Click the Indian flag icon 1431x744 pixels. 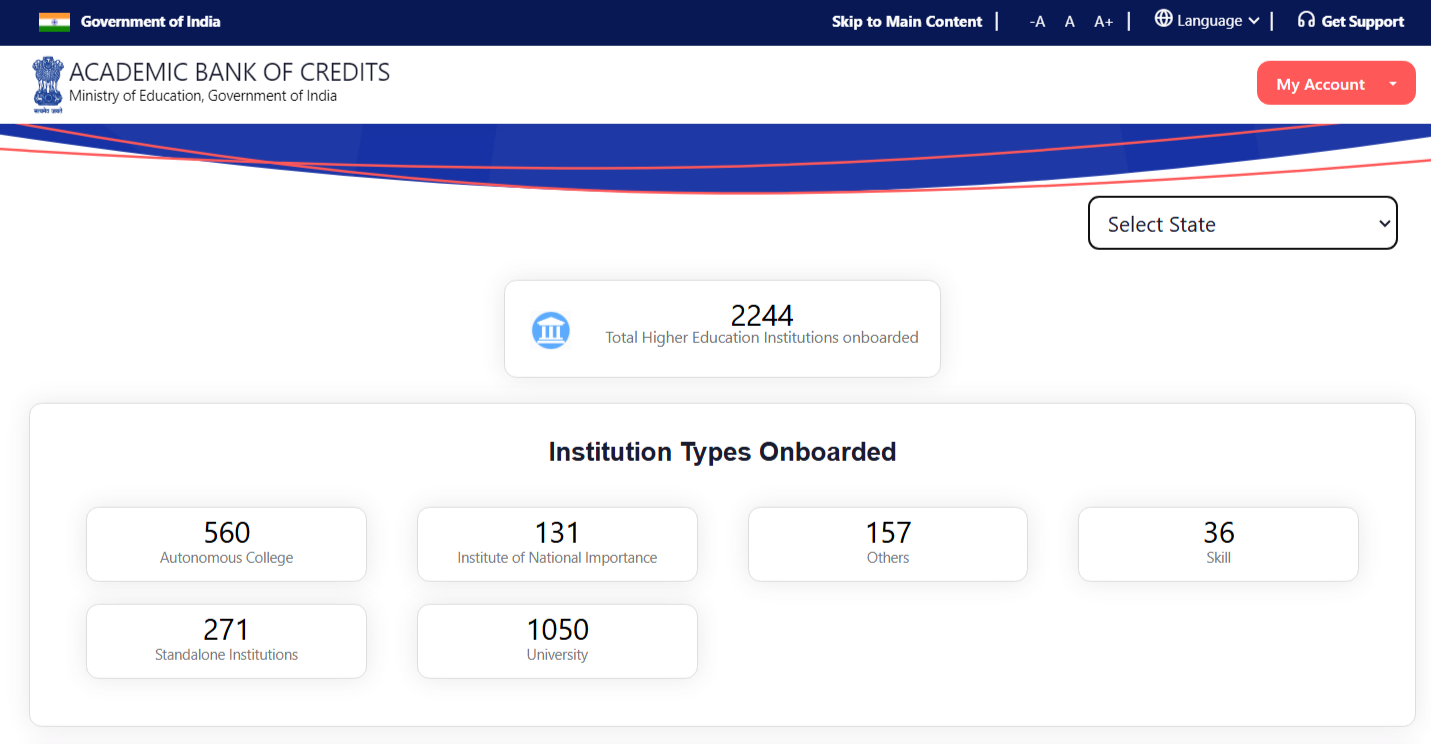(54, 22)
